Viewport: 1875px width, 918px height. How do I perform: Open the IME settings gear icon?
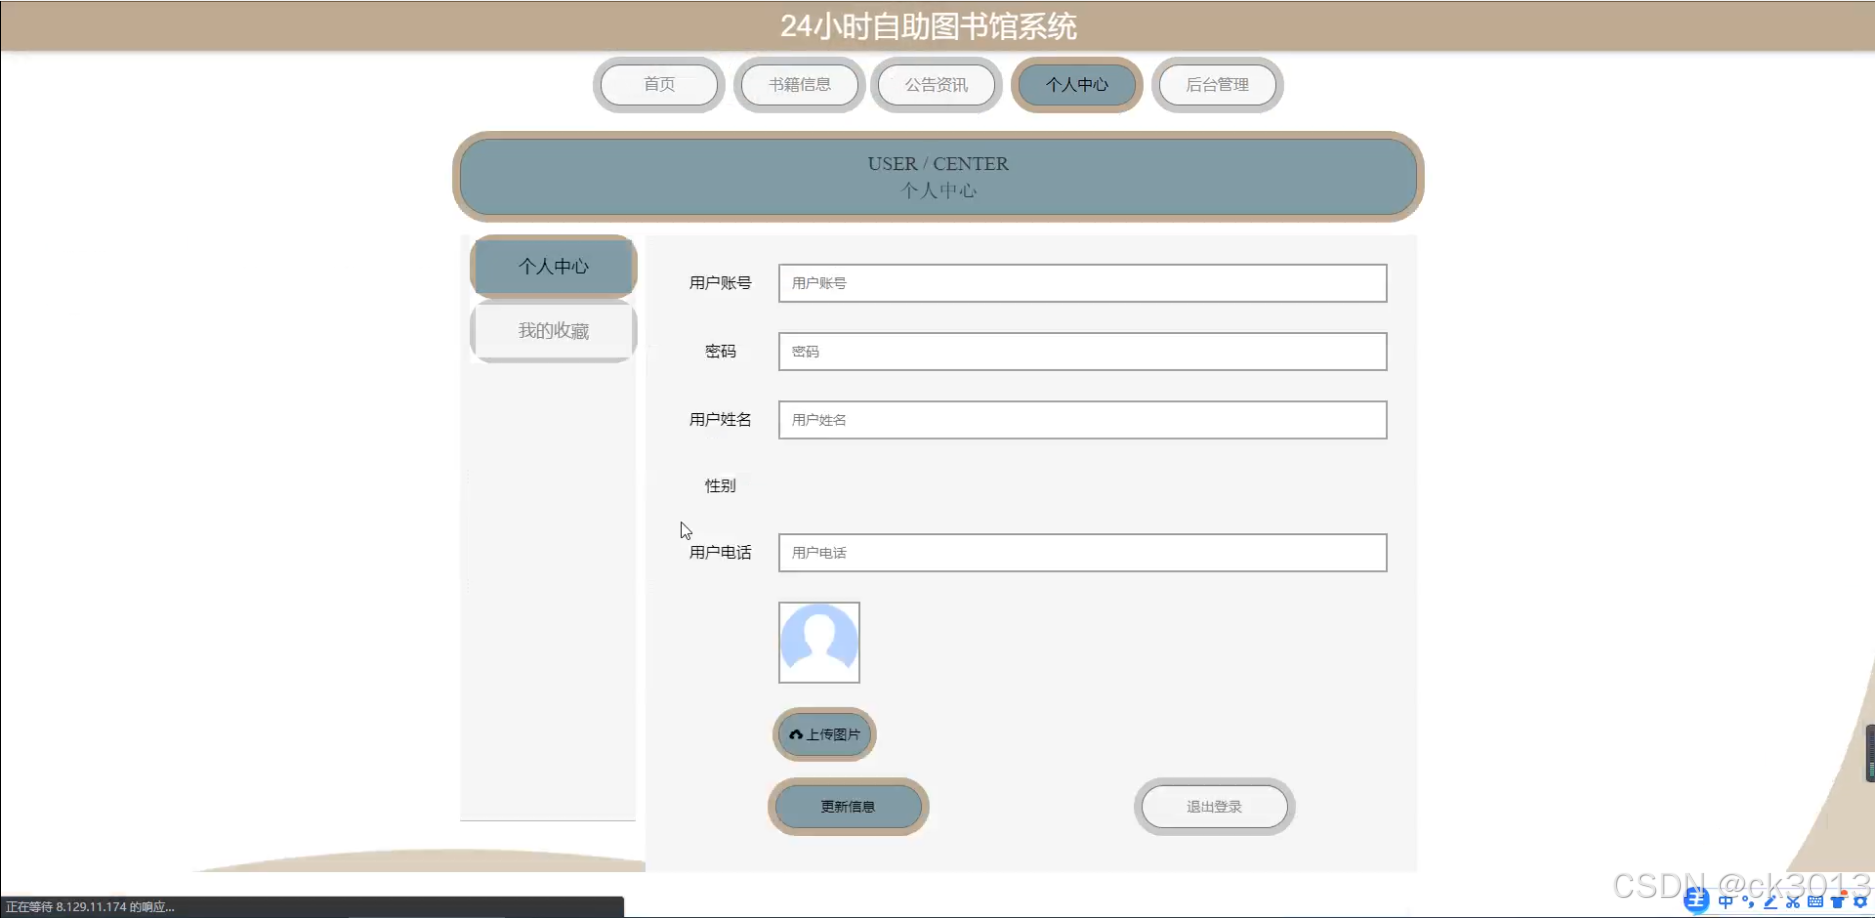1859,902
